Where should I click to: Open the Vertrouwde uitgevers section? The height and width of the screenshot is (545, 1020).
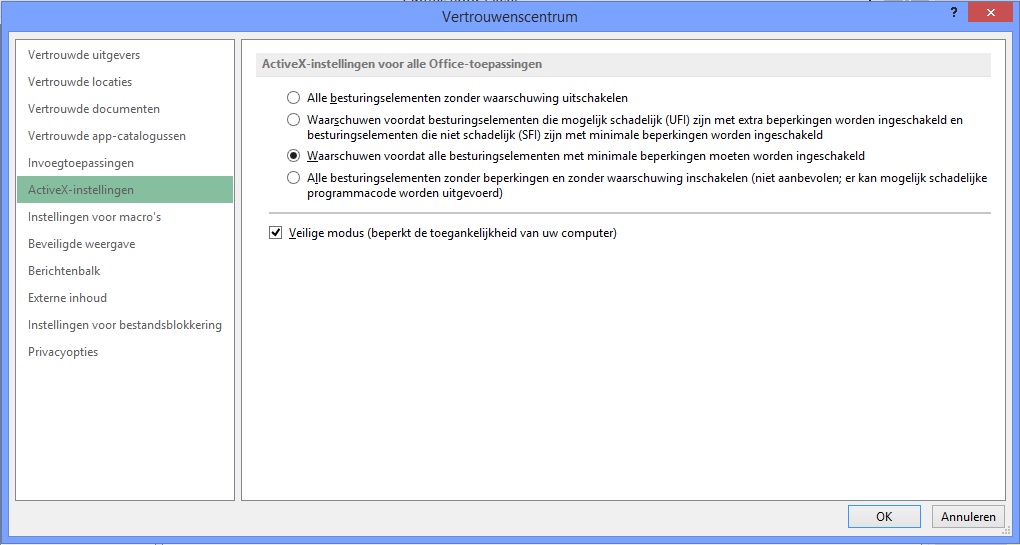[84, 55]
